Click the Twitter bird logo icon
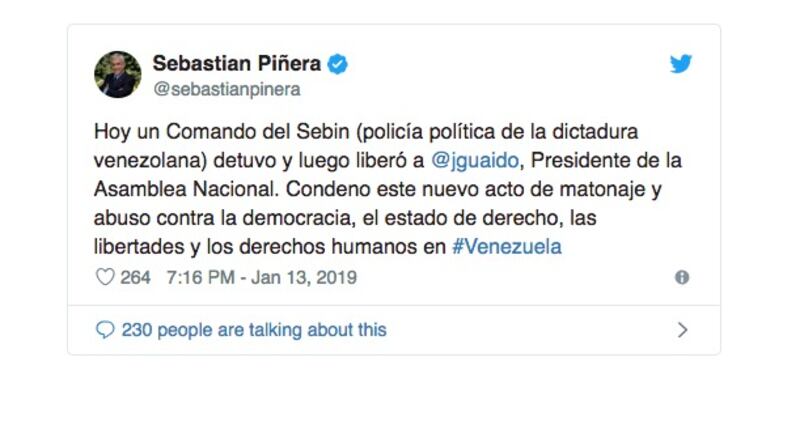Screen dimensions: 800x425 (681, 64)
